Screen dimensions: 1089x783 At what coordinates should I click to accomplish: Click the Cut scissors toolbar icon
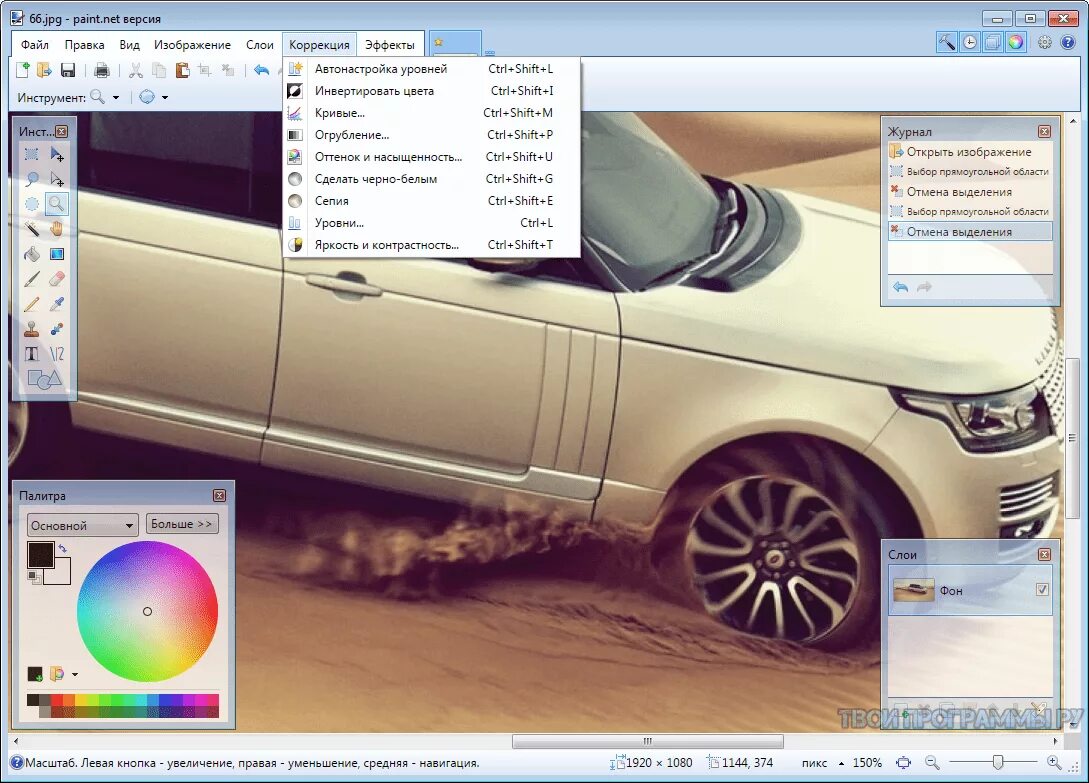pyautogui.click(x=136, y=69)
